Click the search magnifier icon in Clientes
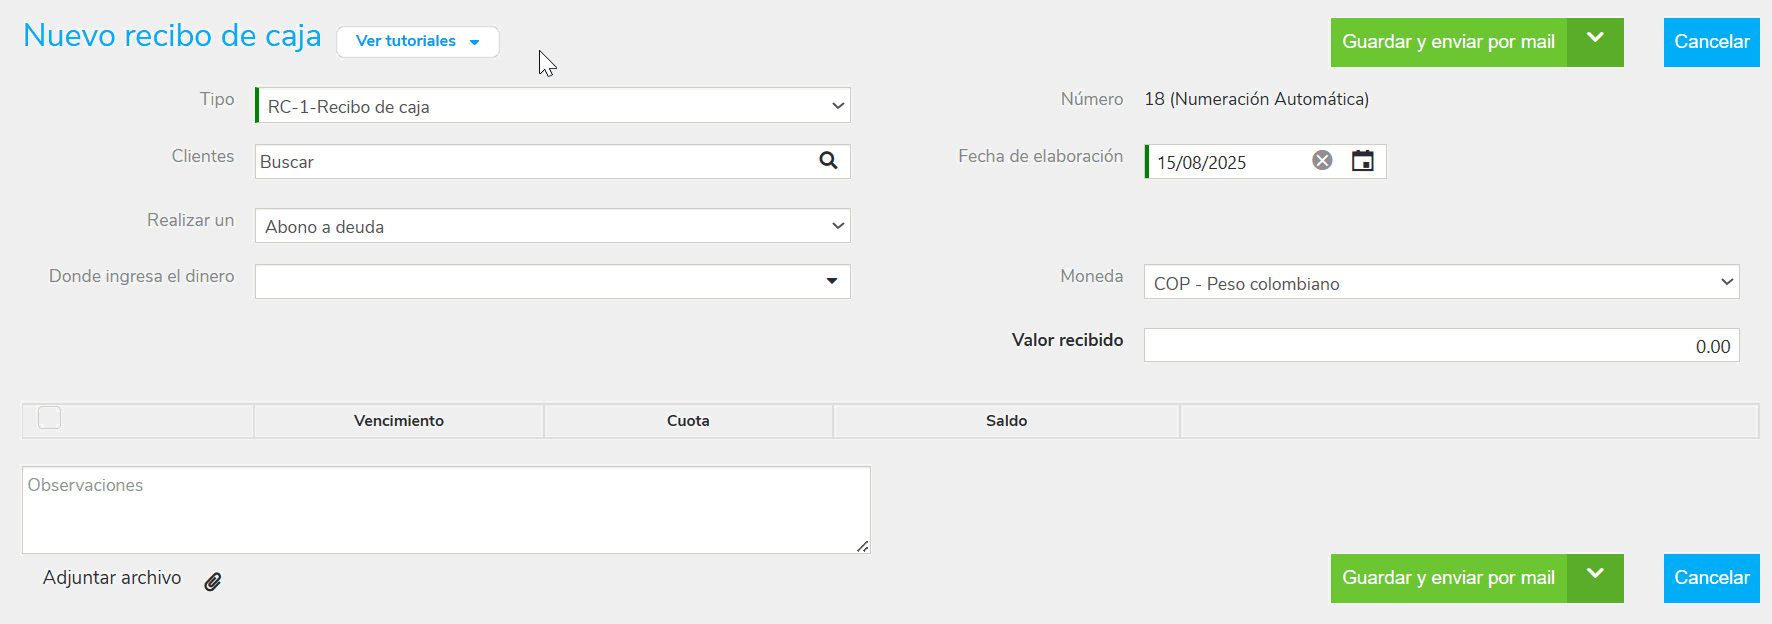 [828, 161]
